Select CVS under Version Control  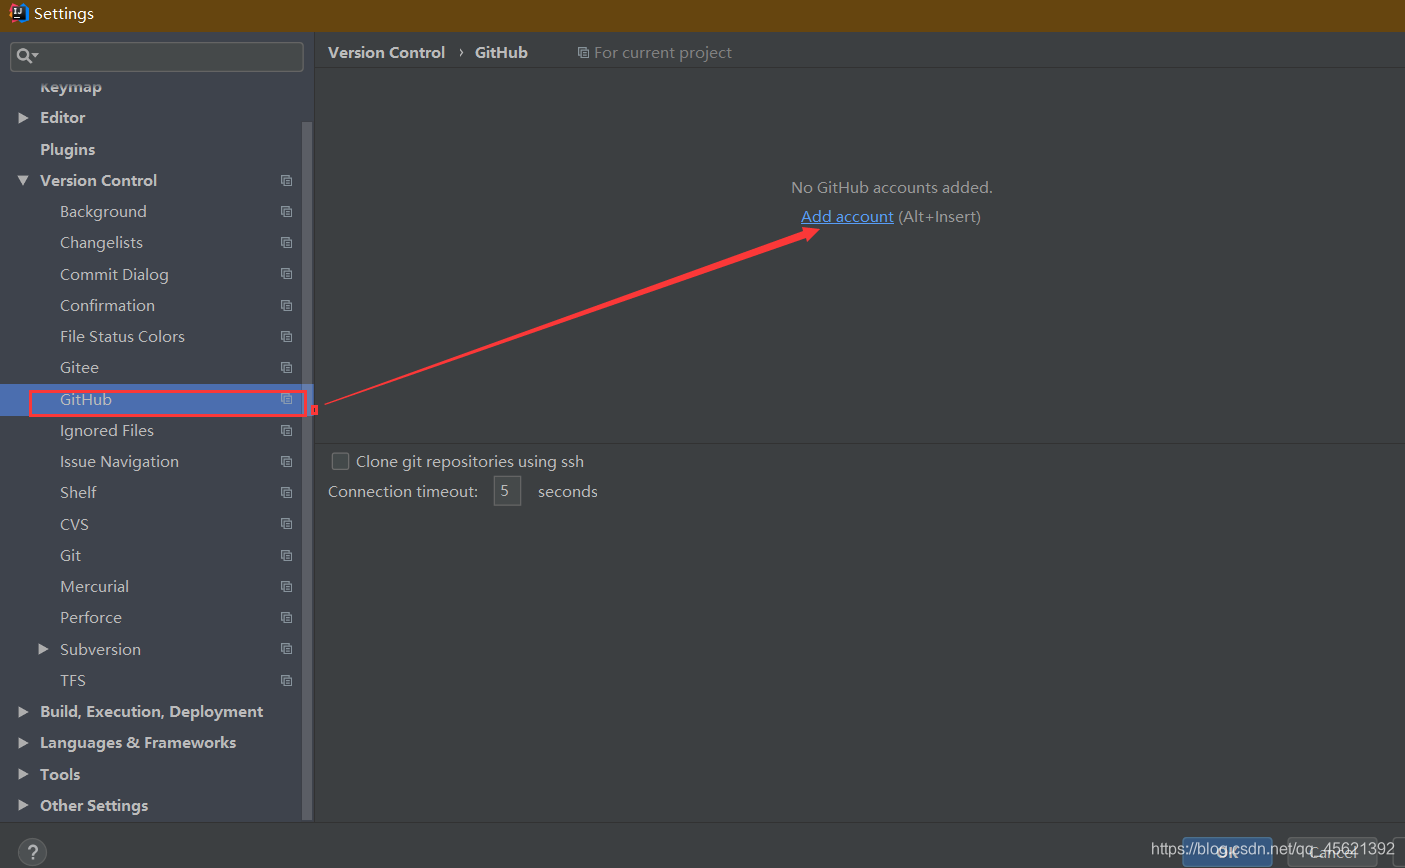point(74,524)
